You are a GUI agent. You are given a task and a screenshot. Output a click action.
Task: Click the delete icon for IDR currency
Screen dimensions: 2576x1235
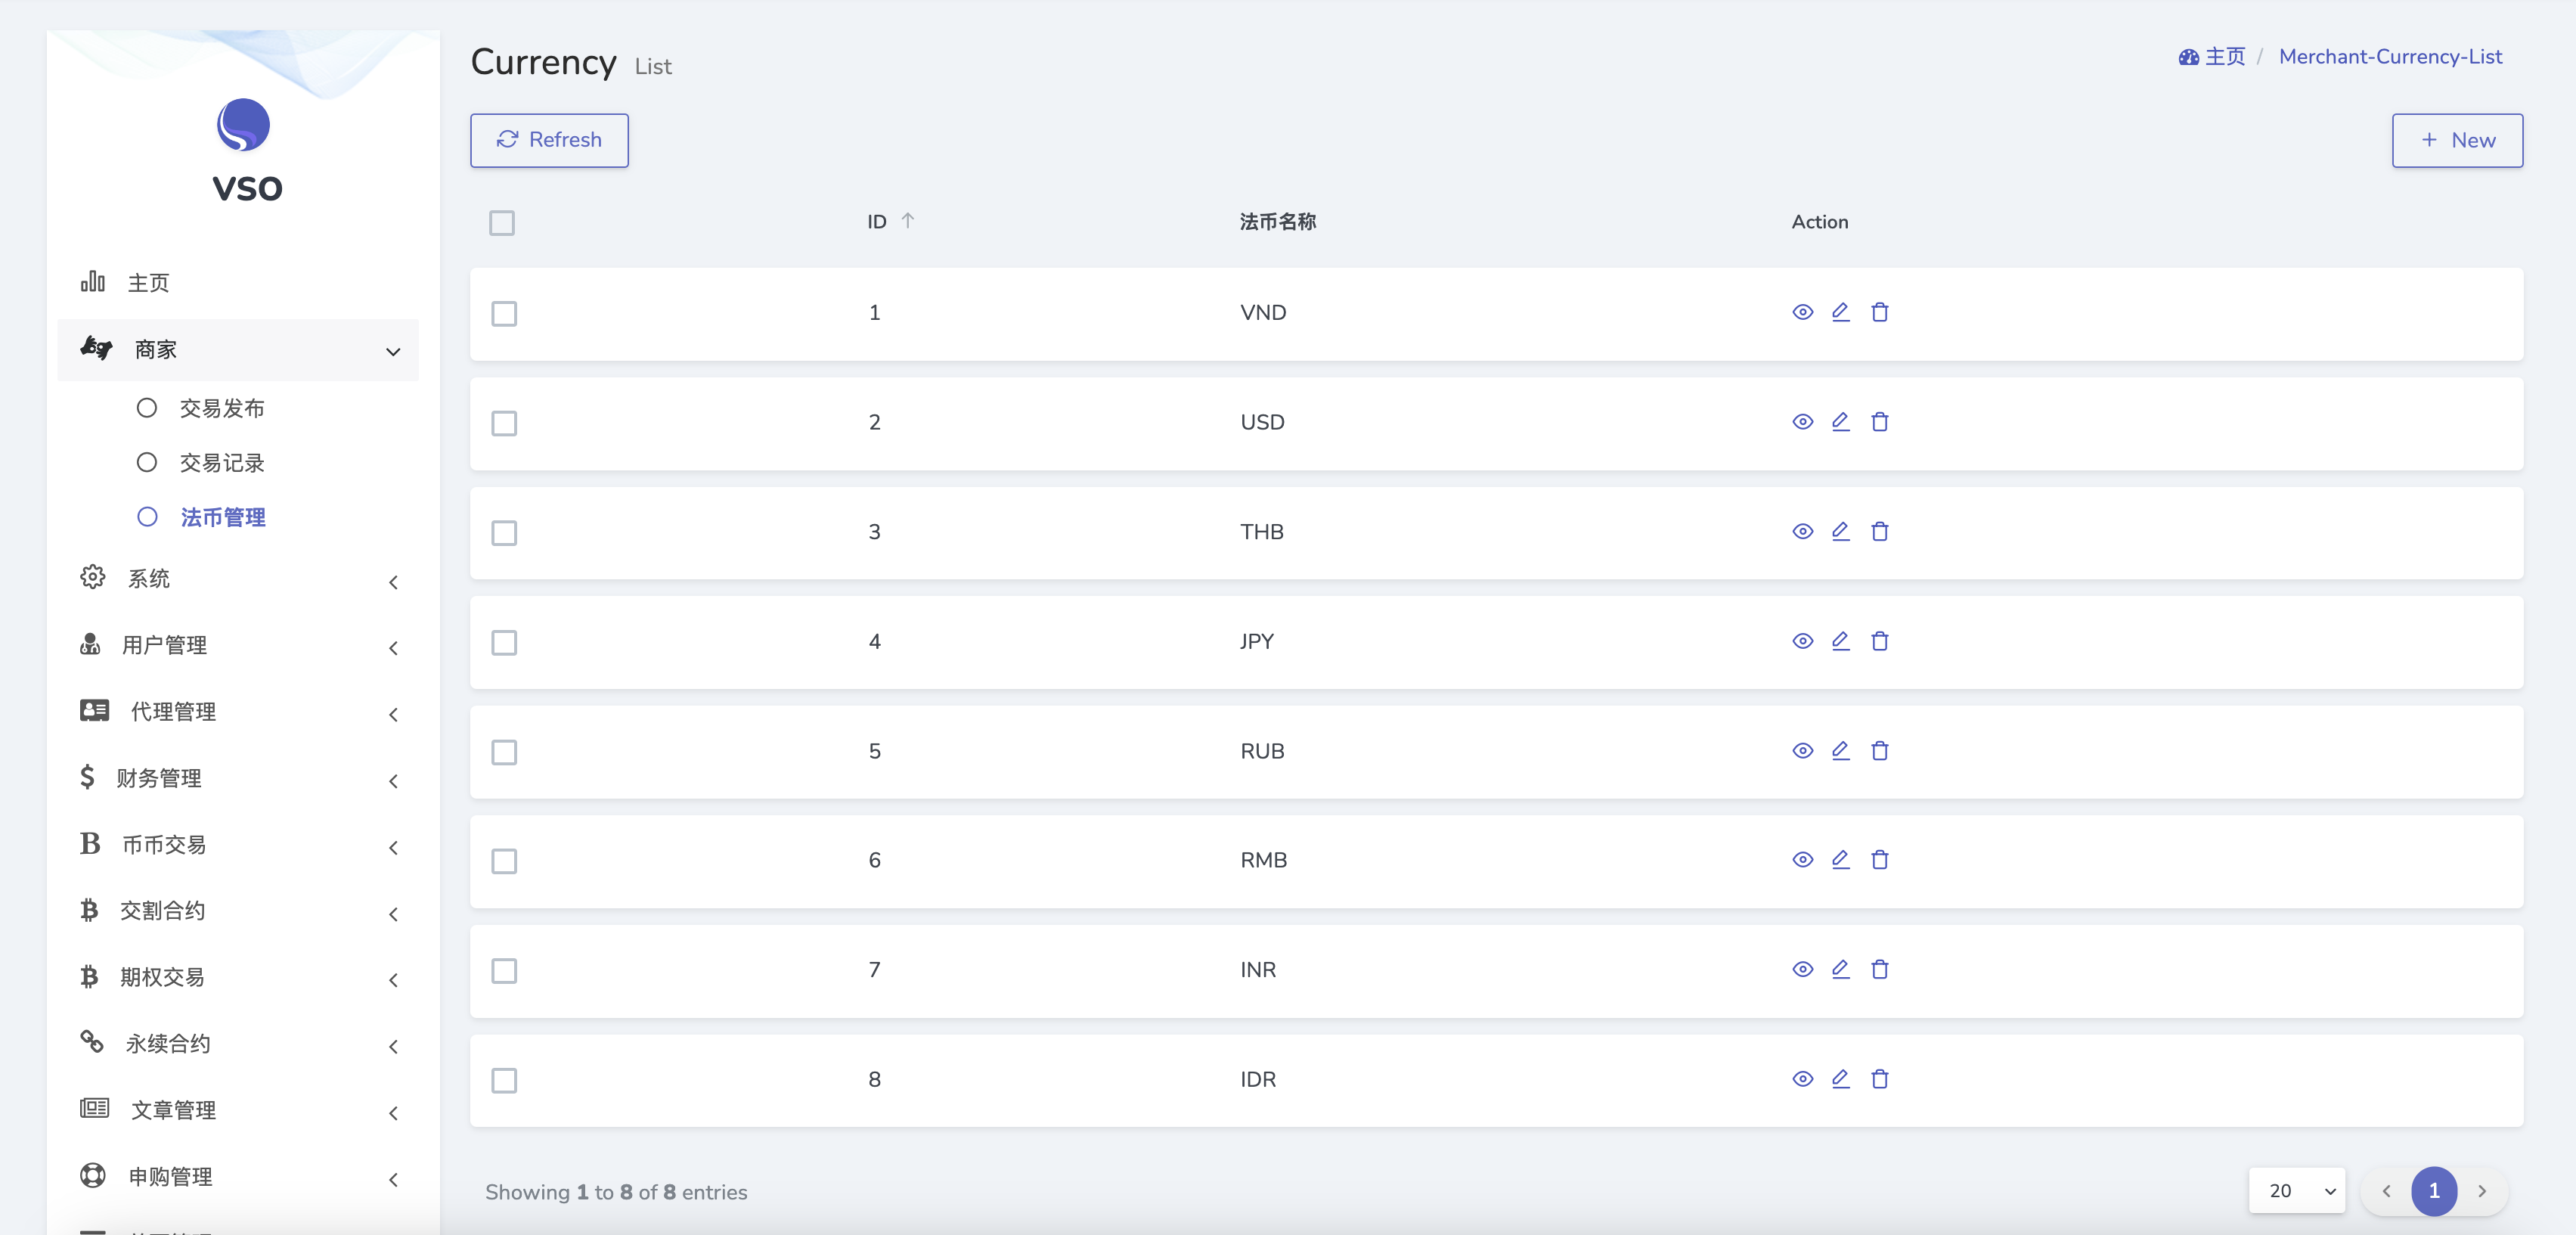[1880, 1078]
